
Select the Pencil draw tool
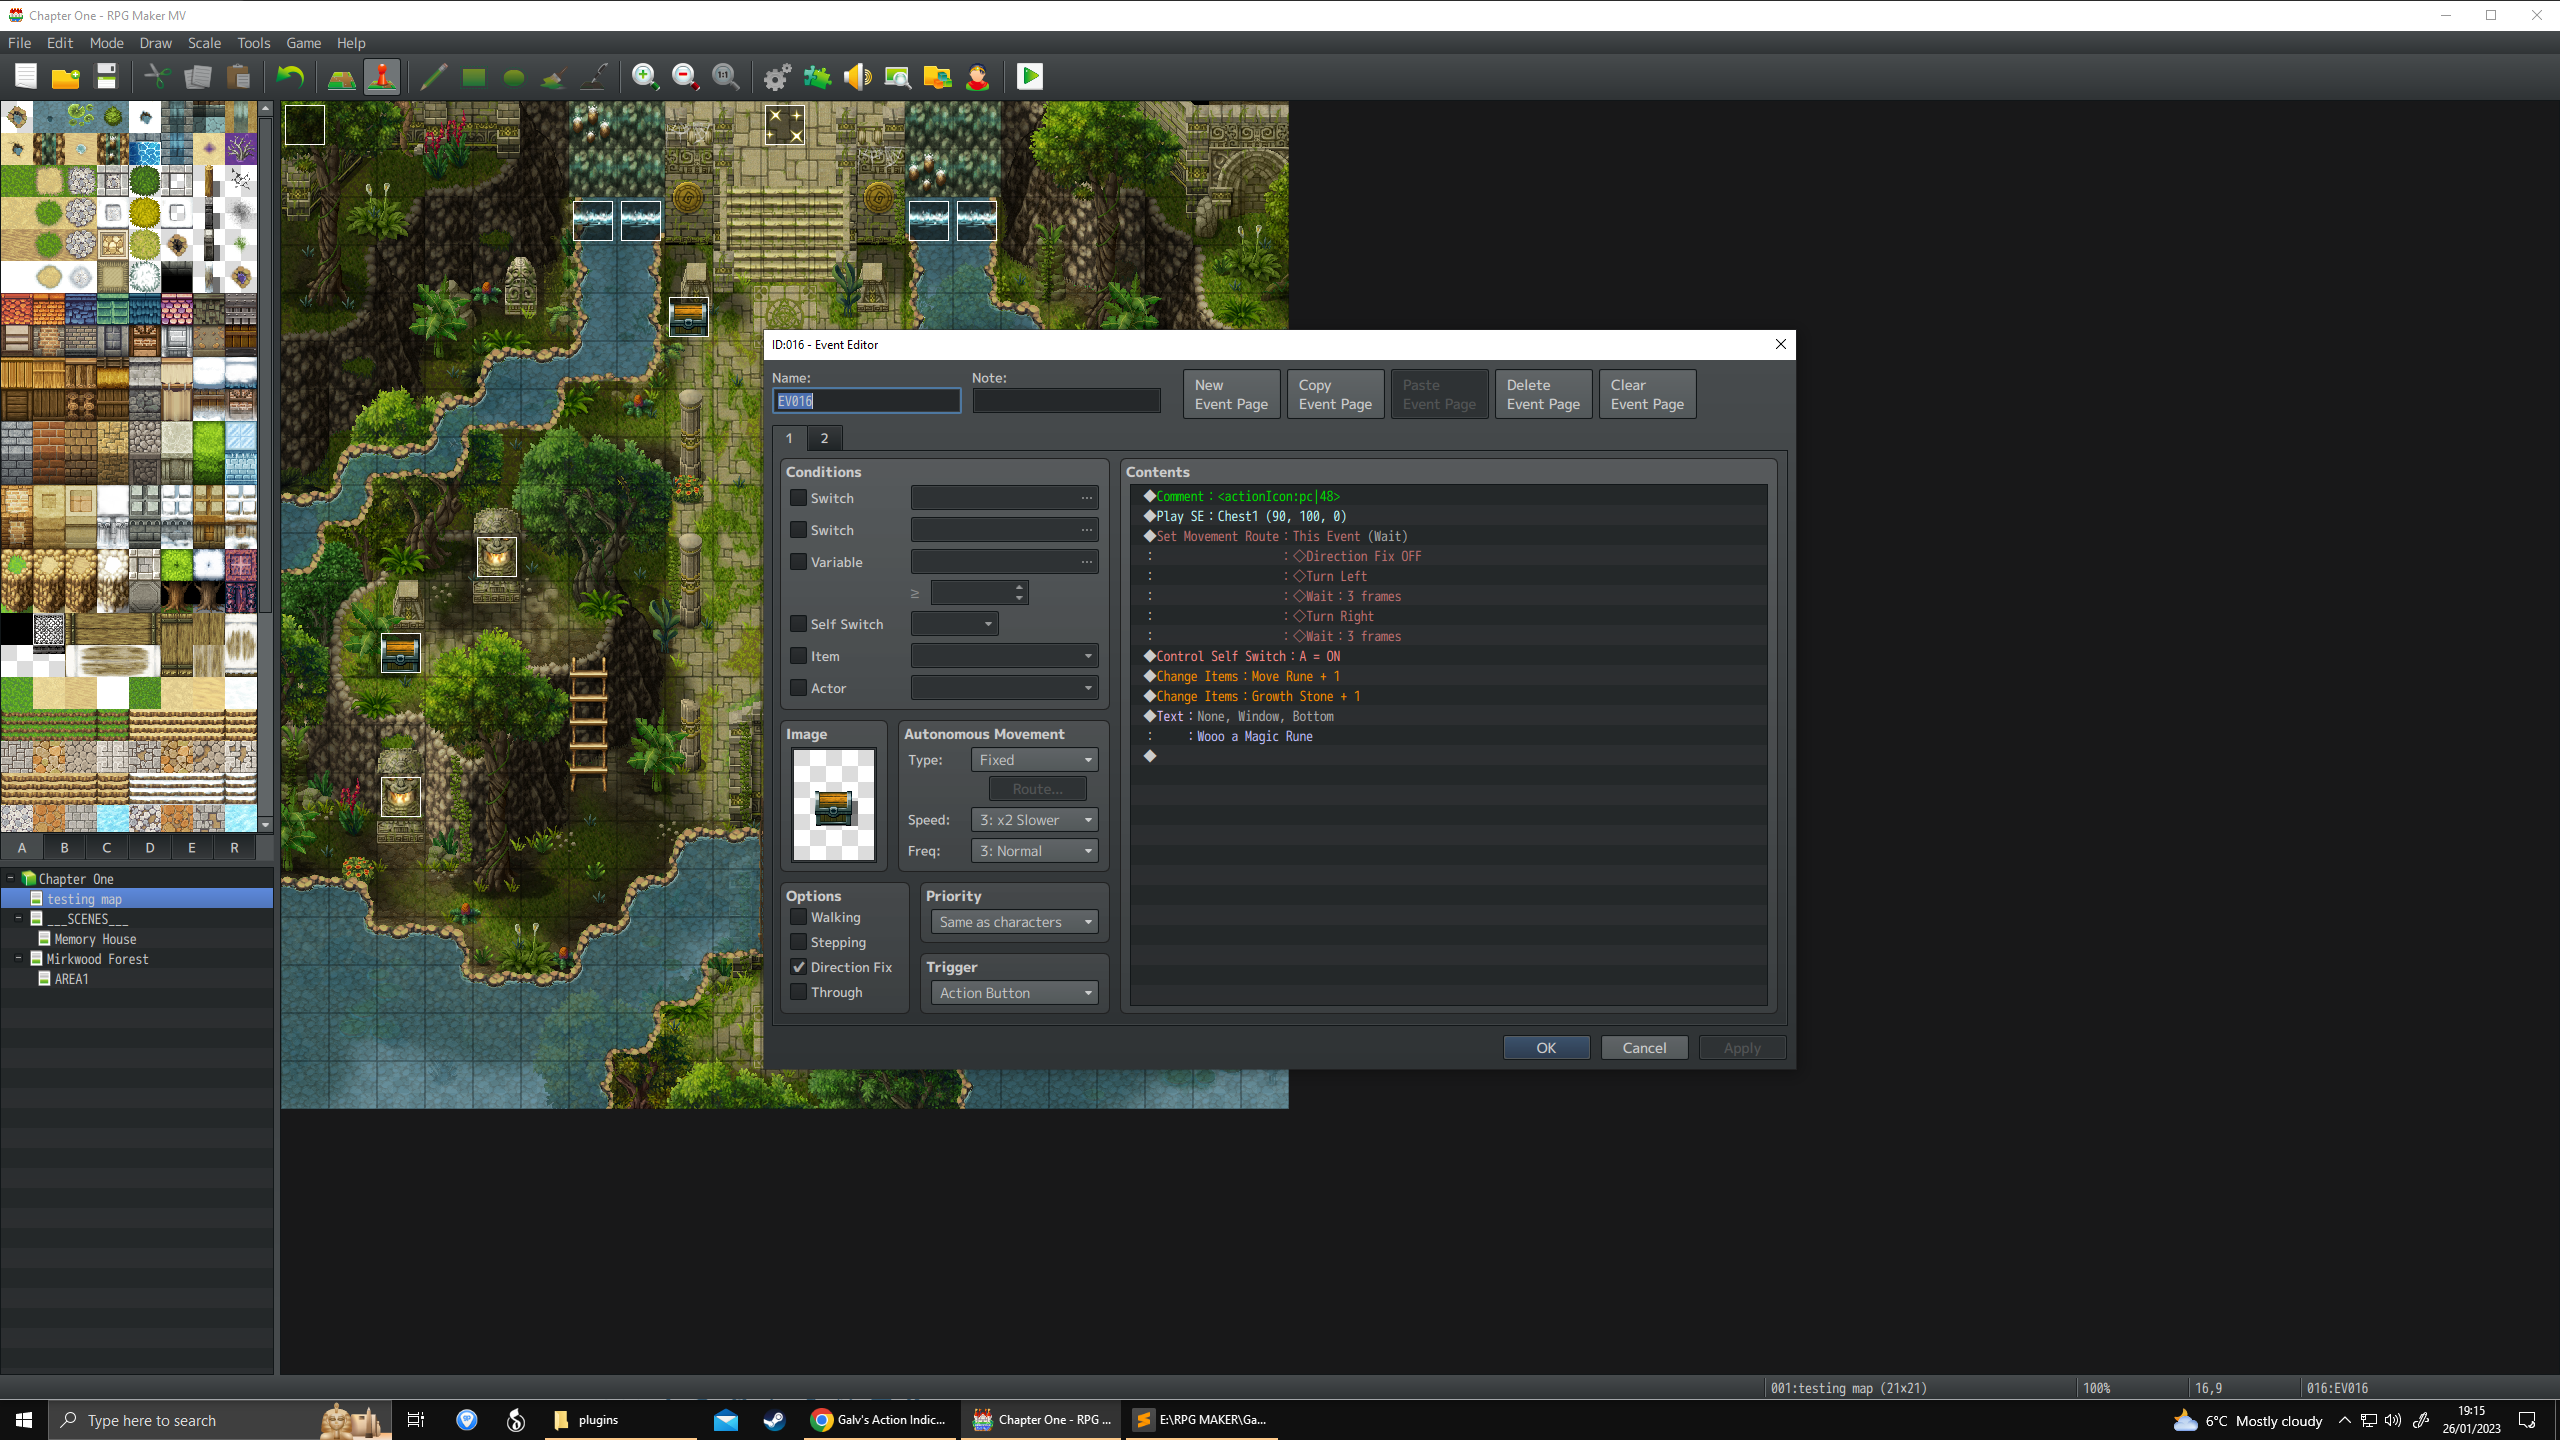tap(433, 77)
